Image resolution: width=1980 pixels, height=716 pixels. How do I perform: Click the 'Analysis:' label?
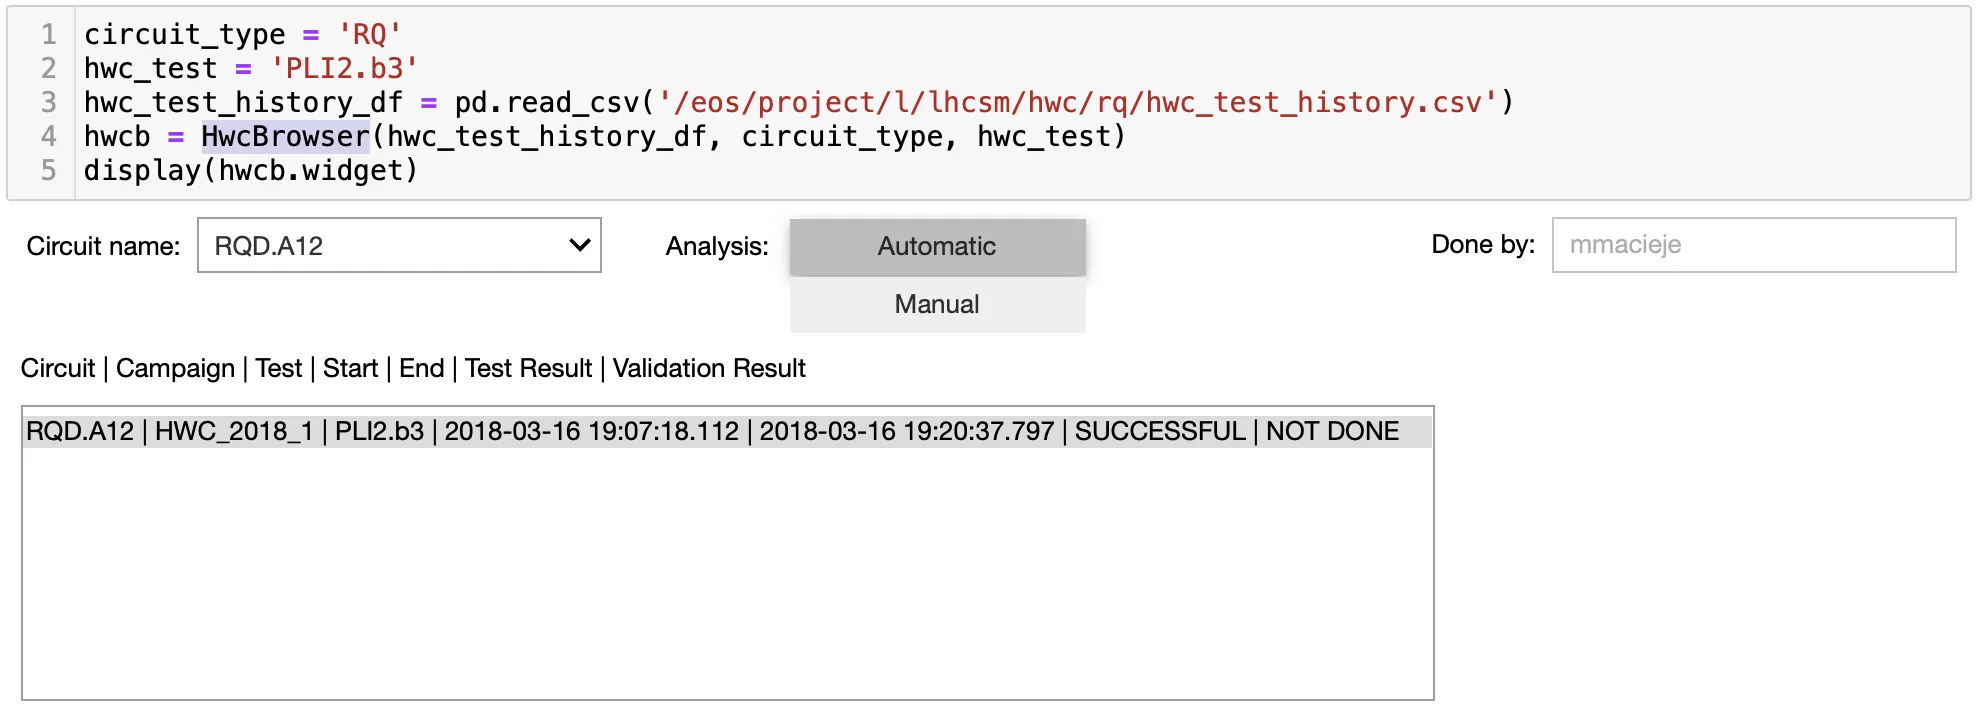pos(717,246)
